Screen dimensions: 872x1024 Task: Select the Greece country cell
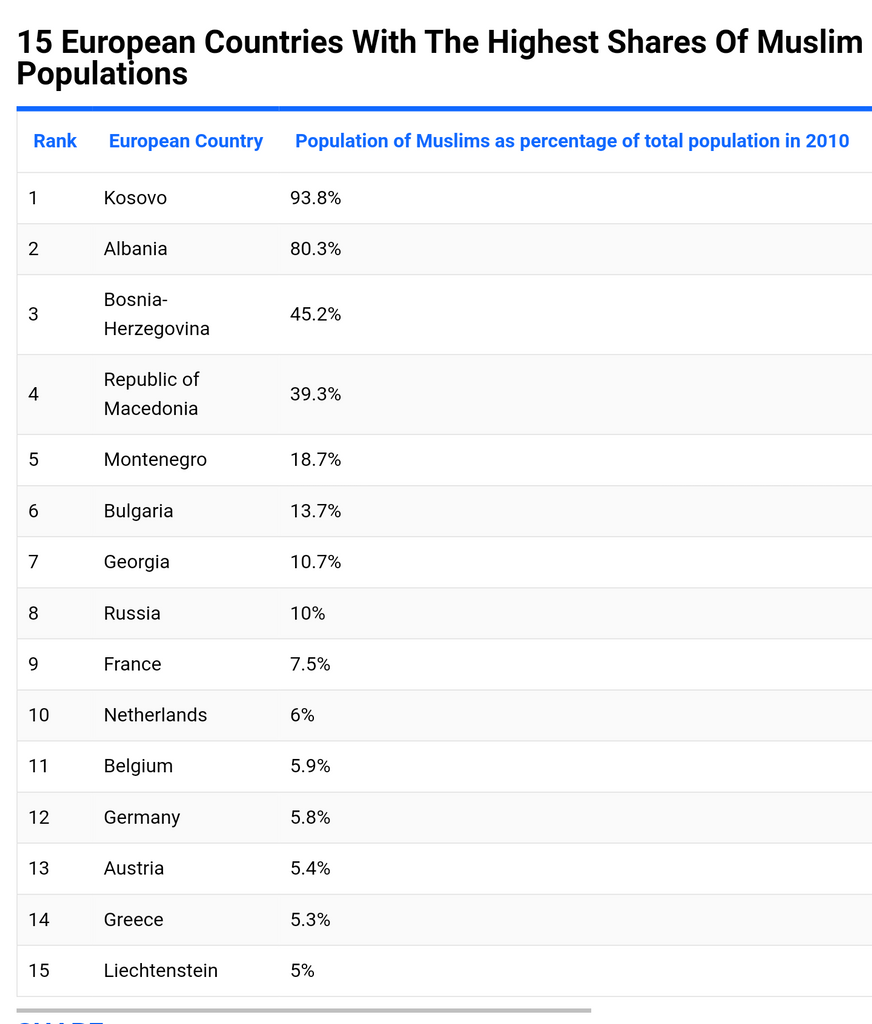[133, 919]
